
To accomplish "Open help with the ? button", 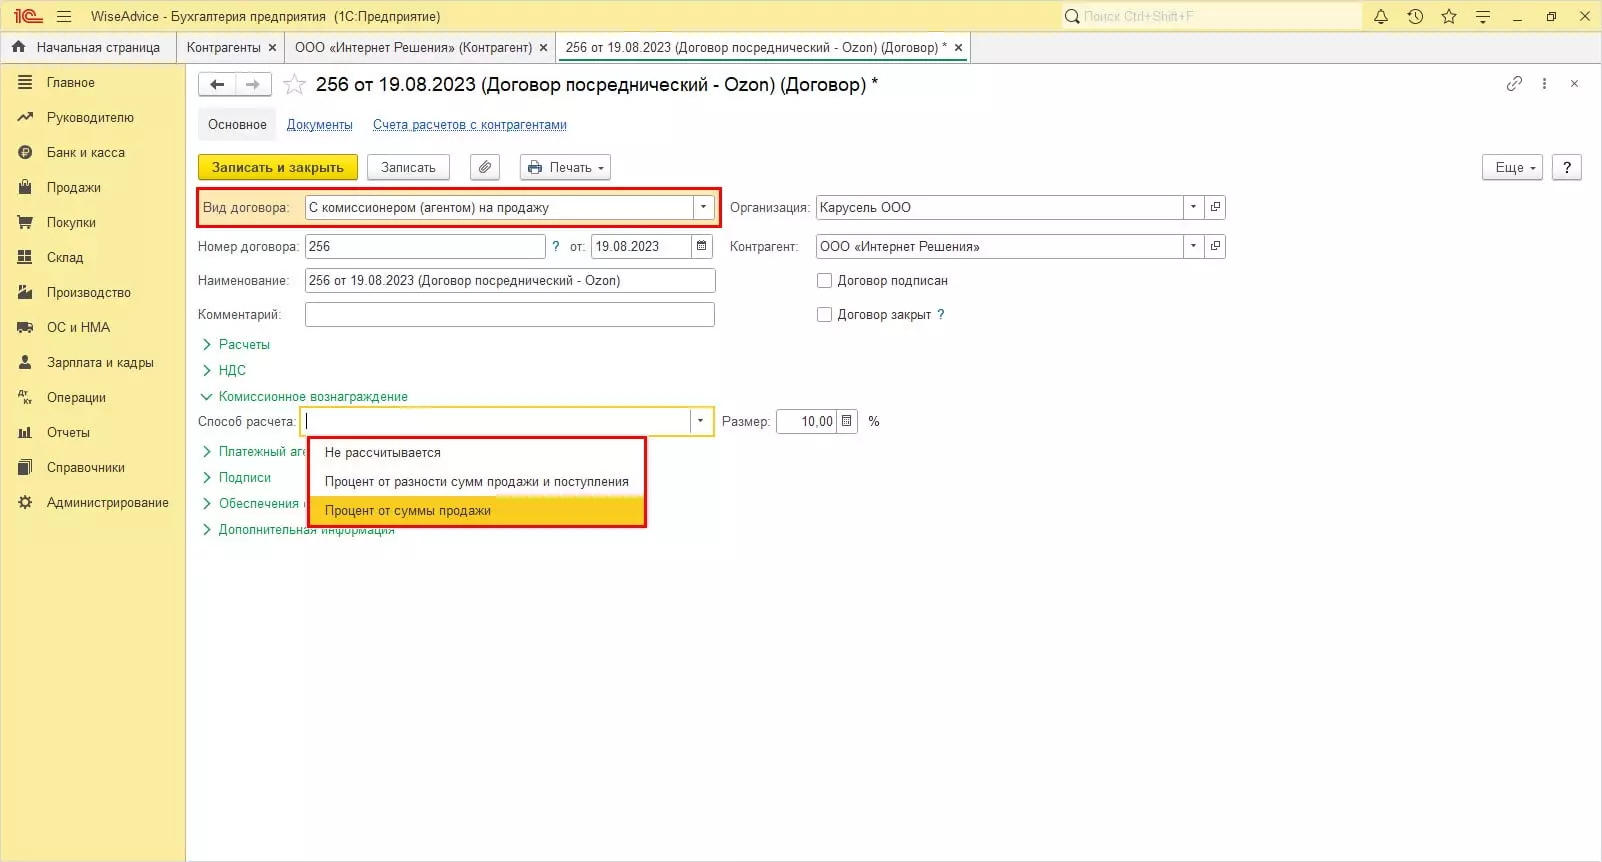I will click(x=1567, y=168).
